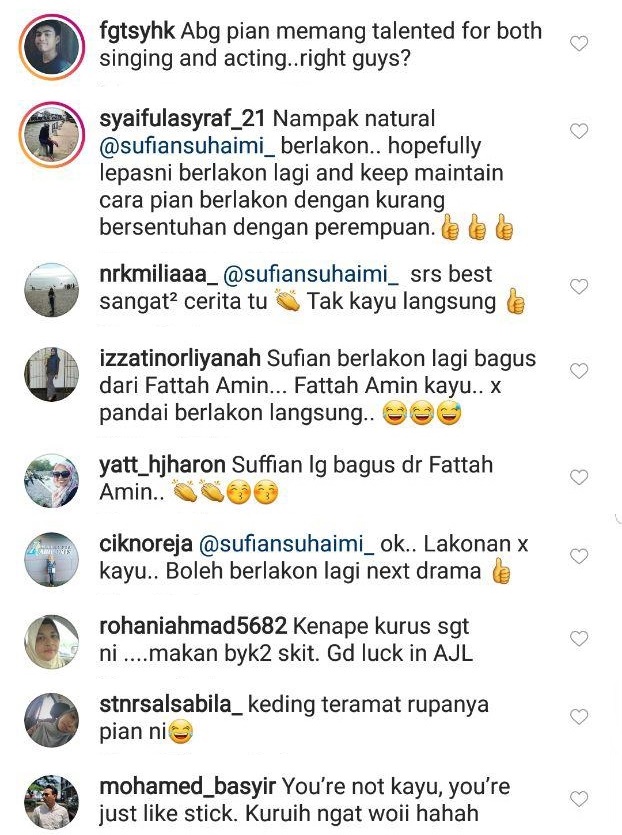622x835 pixels.
Task: Open username yatt_hjharon's profile
Action: point(162,465)
